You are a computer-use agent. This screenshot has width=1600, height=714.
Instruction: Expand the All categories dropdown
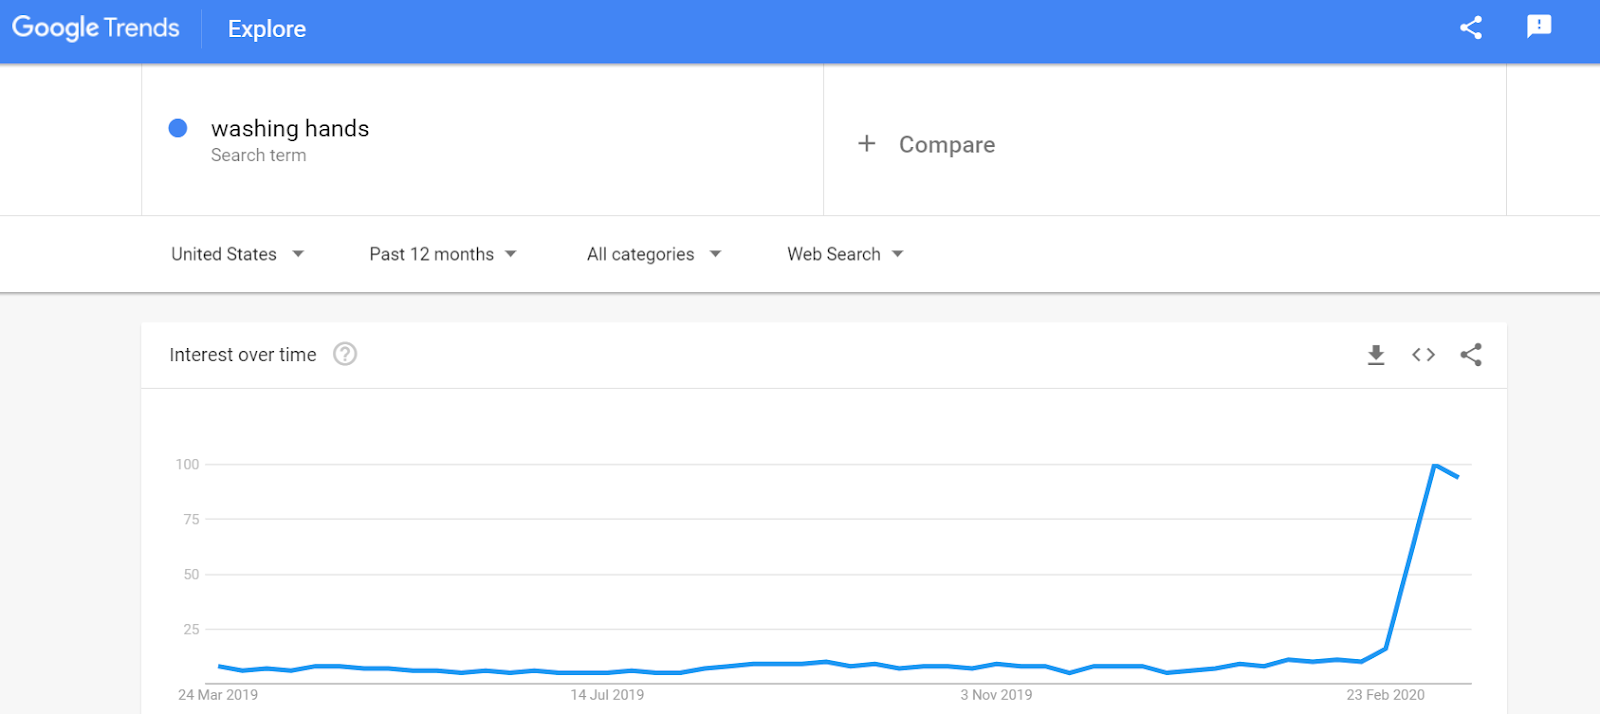[654, 254]
